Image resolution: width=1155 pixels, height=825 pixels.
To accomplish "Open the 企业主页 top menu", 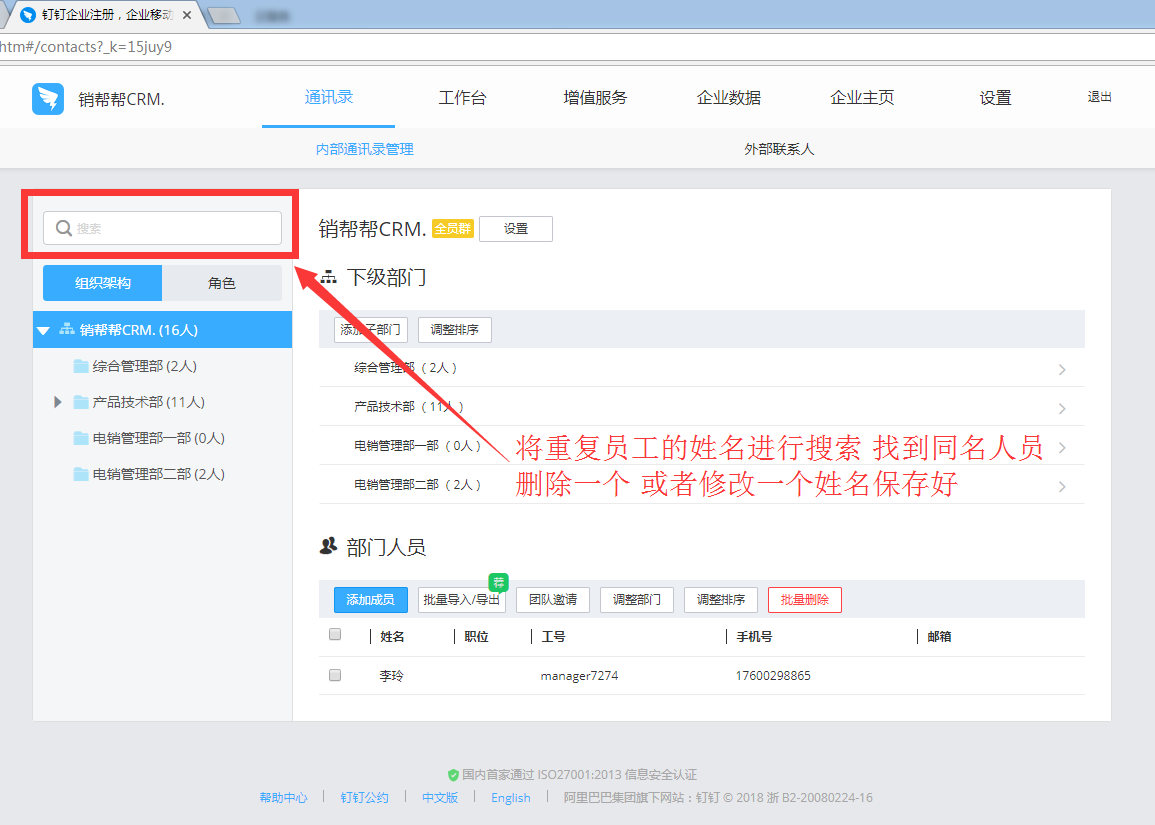I will 862,98.
